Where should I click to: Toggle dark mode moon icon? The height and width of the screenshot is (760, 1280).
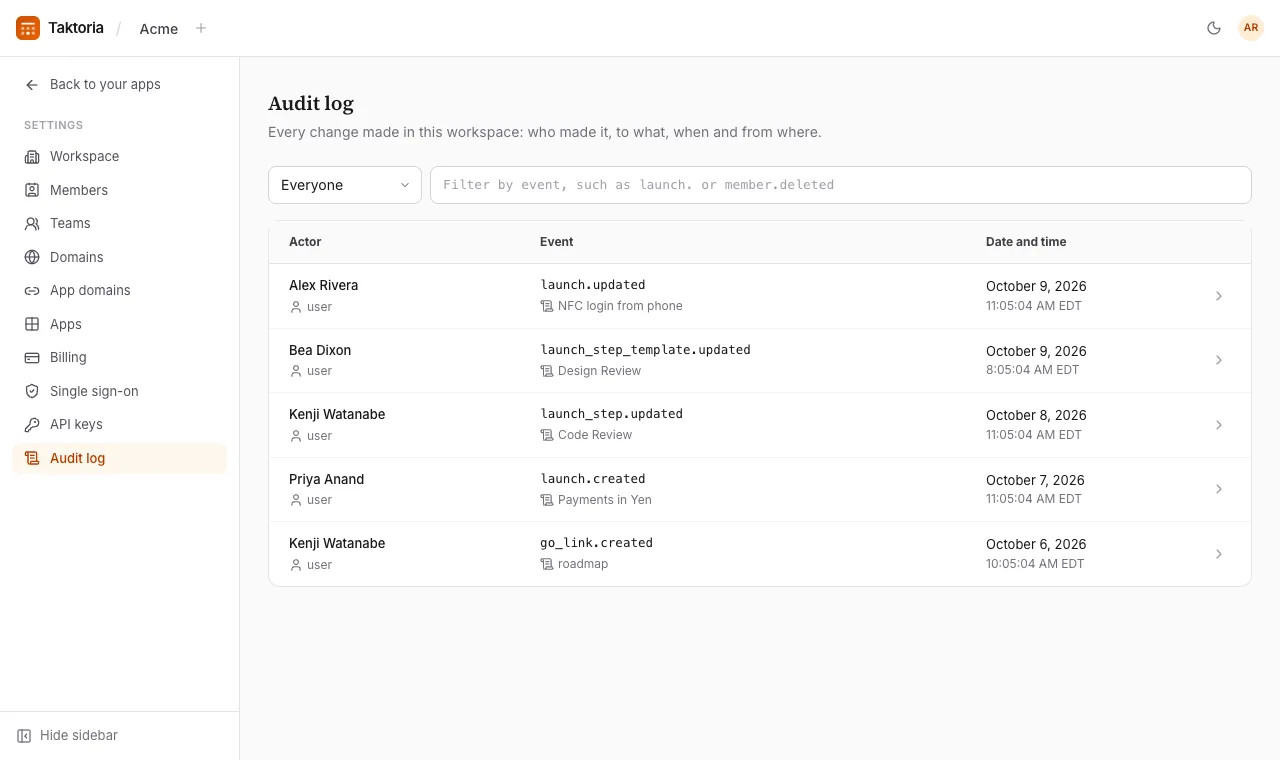click(1214, 28)
